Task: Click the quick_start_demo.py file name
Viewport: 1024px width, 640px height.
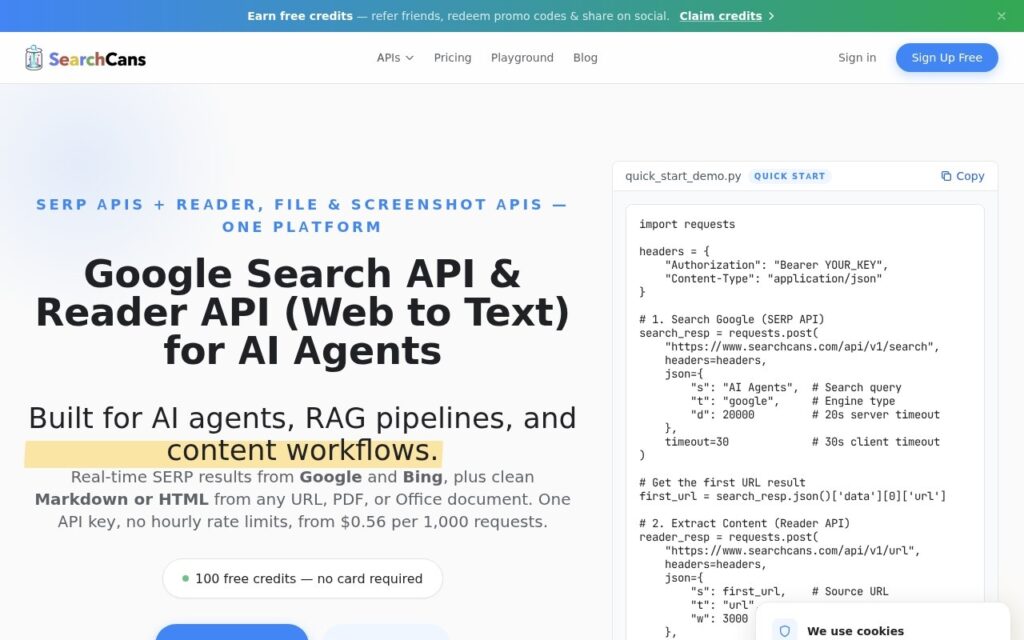Action: pos(683,176)
